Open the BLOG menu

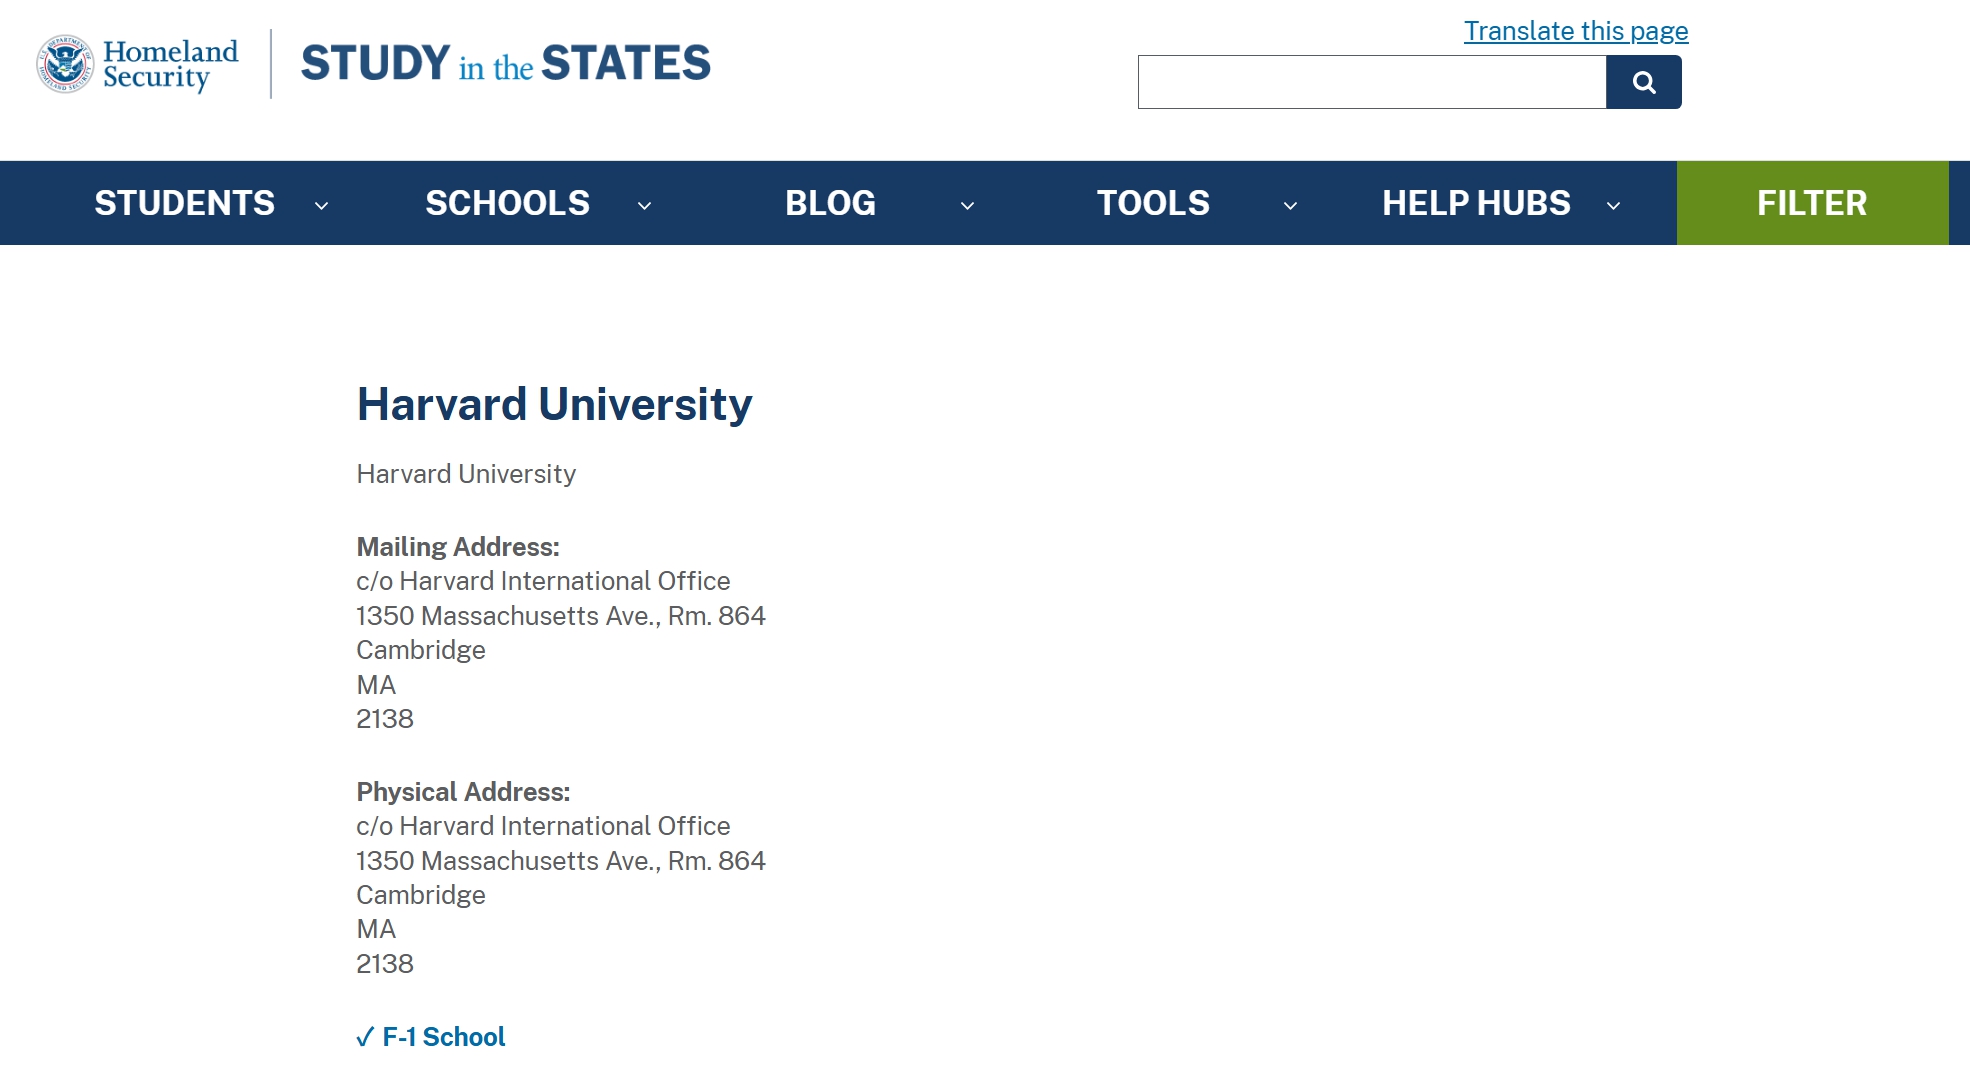click(830, 203)
